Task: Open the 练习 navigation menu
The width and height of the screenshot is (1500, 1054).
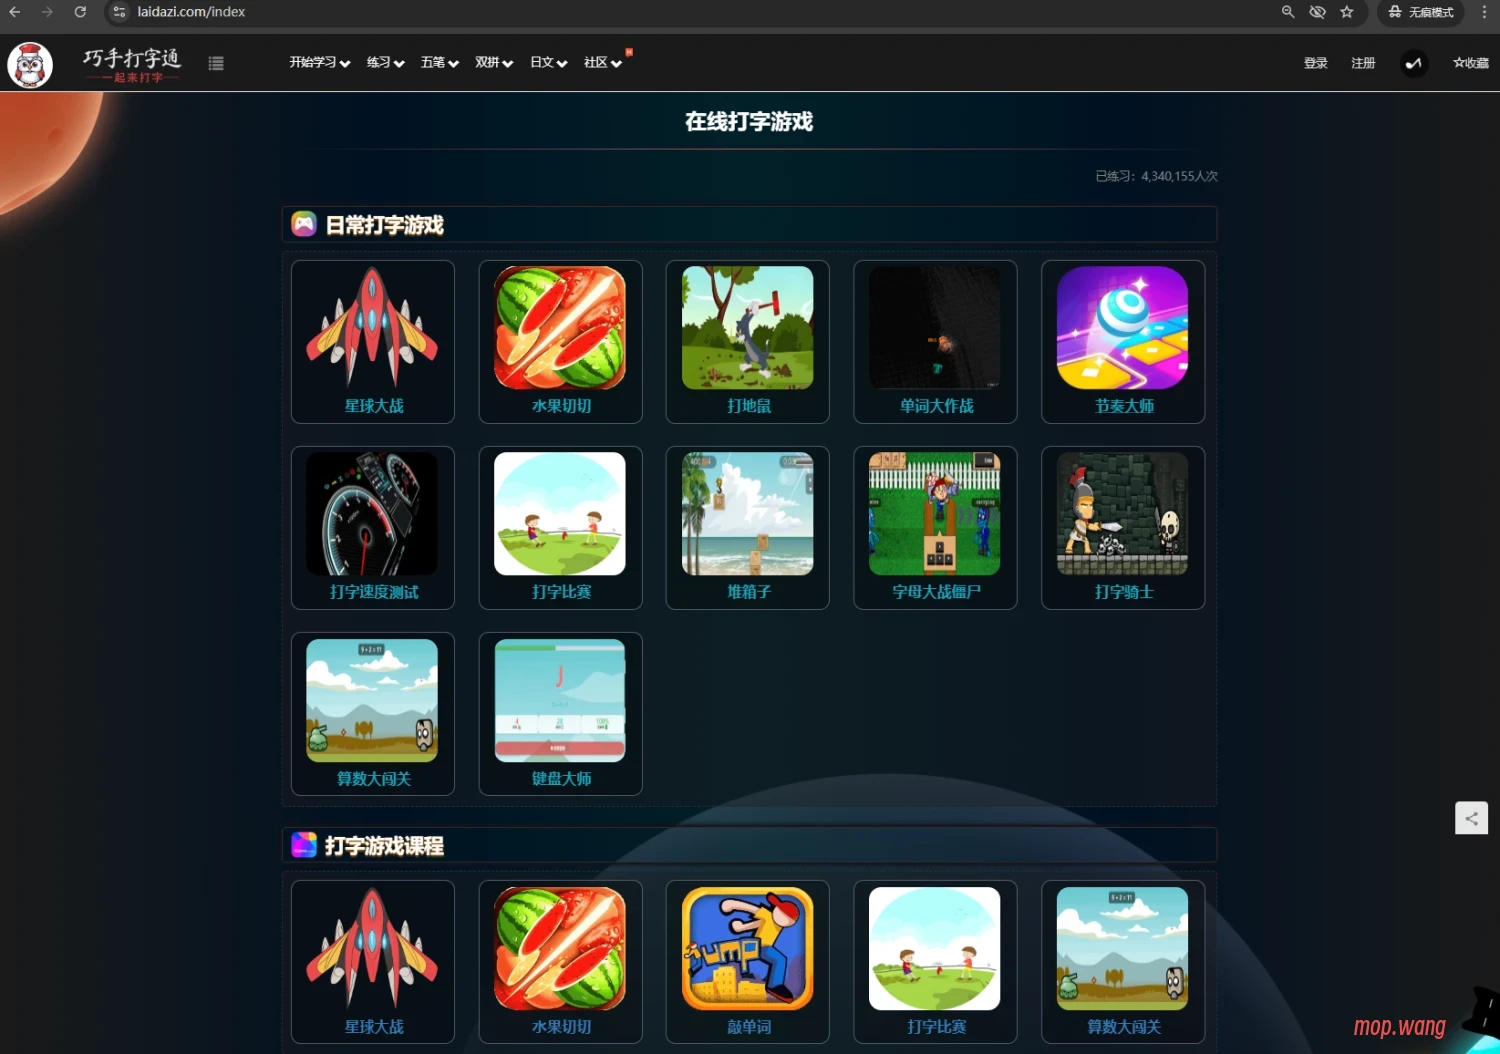Action: coord(385,63)
